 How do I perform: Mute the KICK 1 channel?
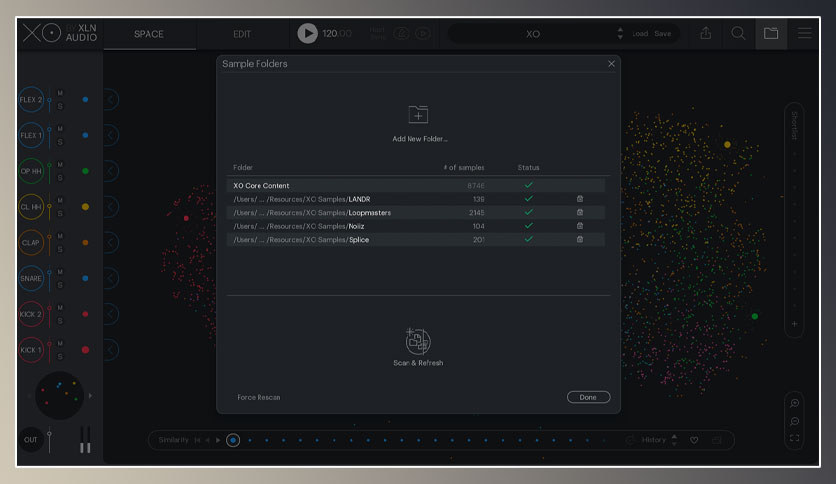[60, 343]
